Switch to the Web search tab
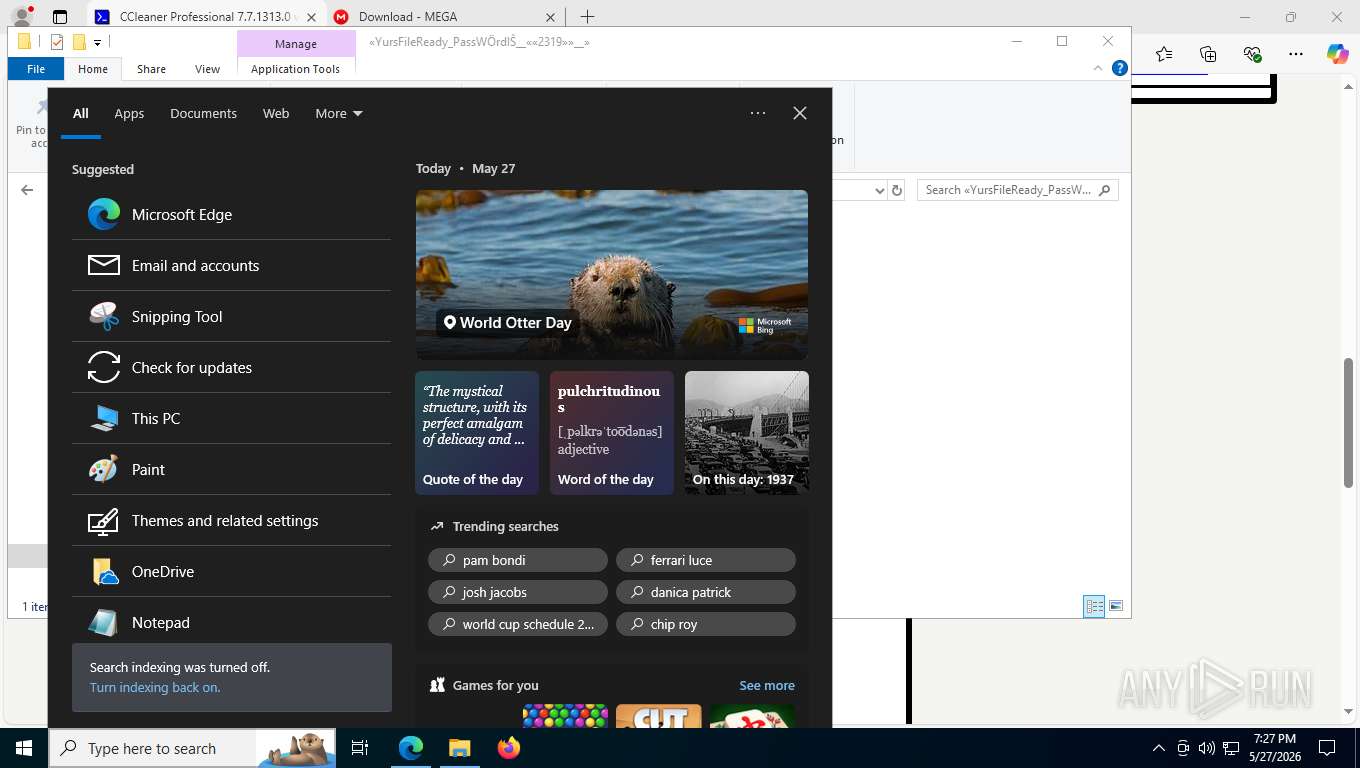This screenshot has width=1360, height=768. point(276,113)
